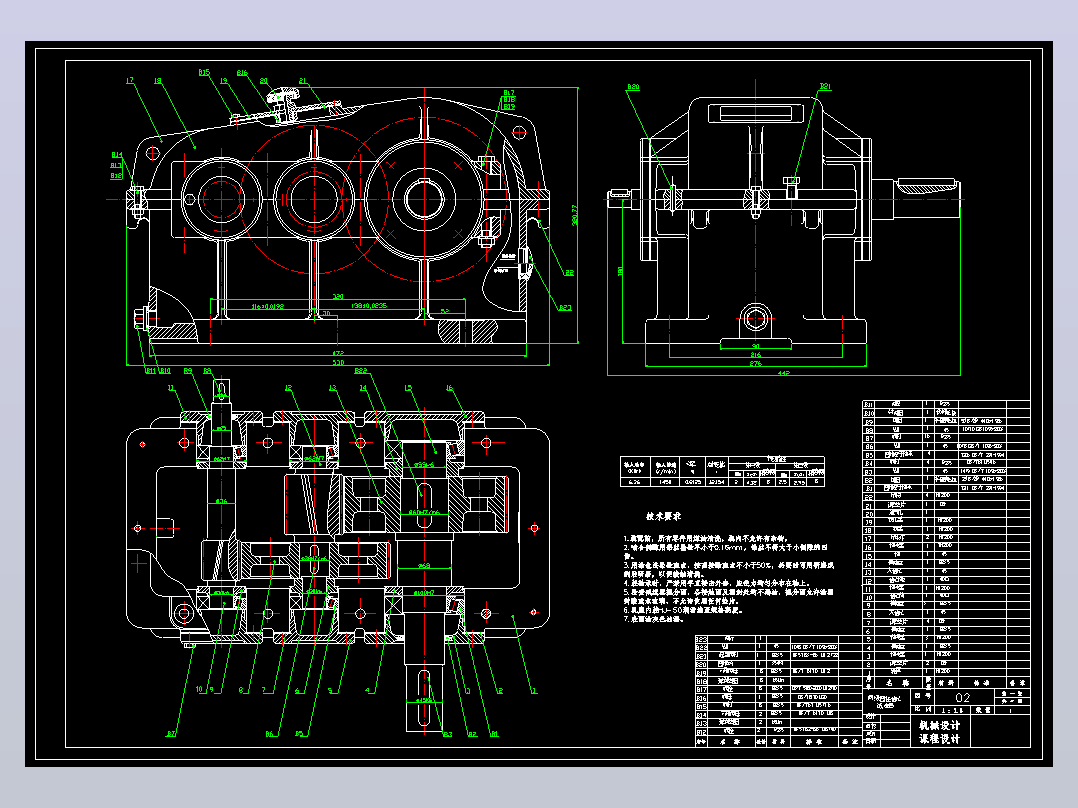
Task: Click the B14 callout left of front view
Action: [x=116, y=155]
